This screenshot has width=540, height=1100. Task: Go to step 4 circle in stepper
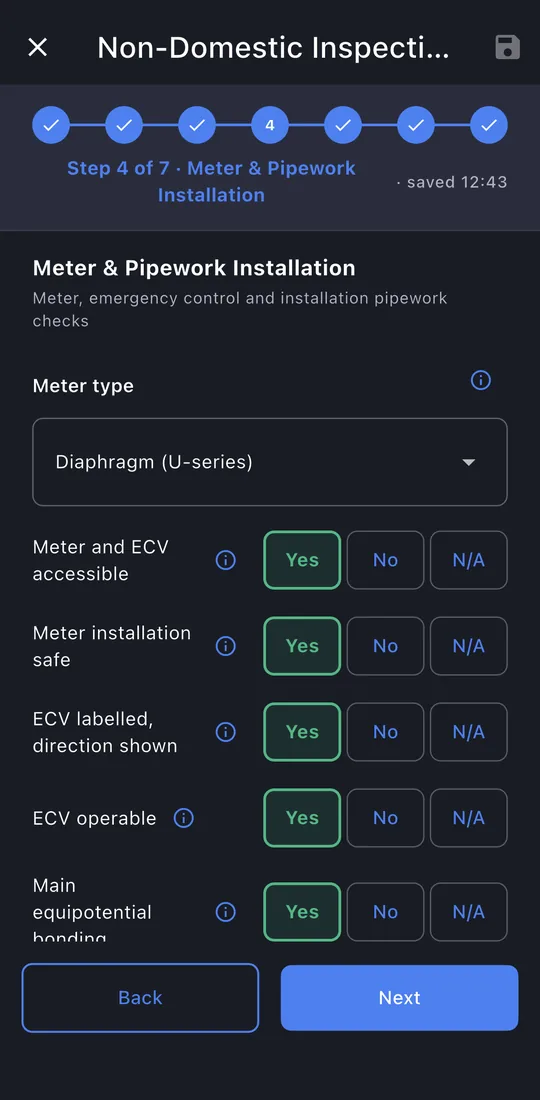coord(270,125)
